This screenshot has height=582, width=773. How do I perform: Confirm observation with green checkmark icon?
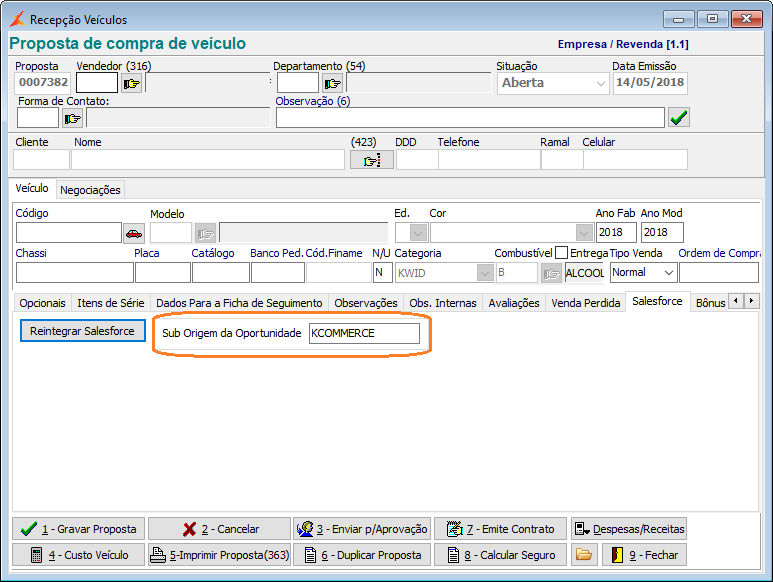[x=679, y=117]
